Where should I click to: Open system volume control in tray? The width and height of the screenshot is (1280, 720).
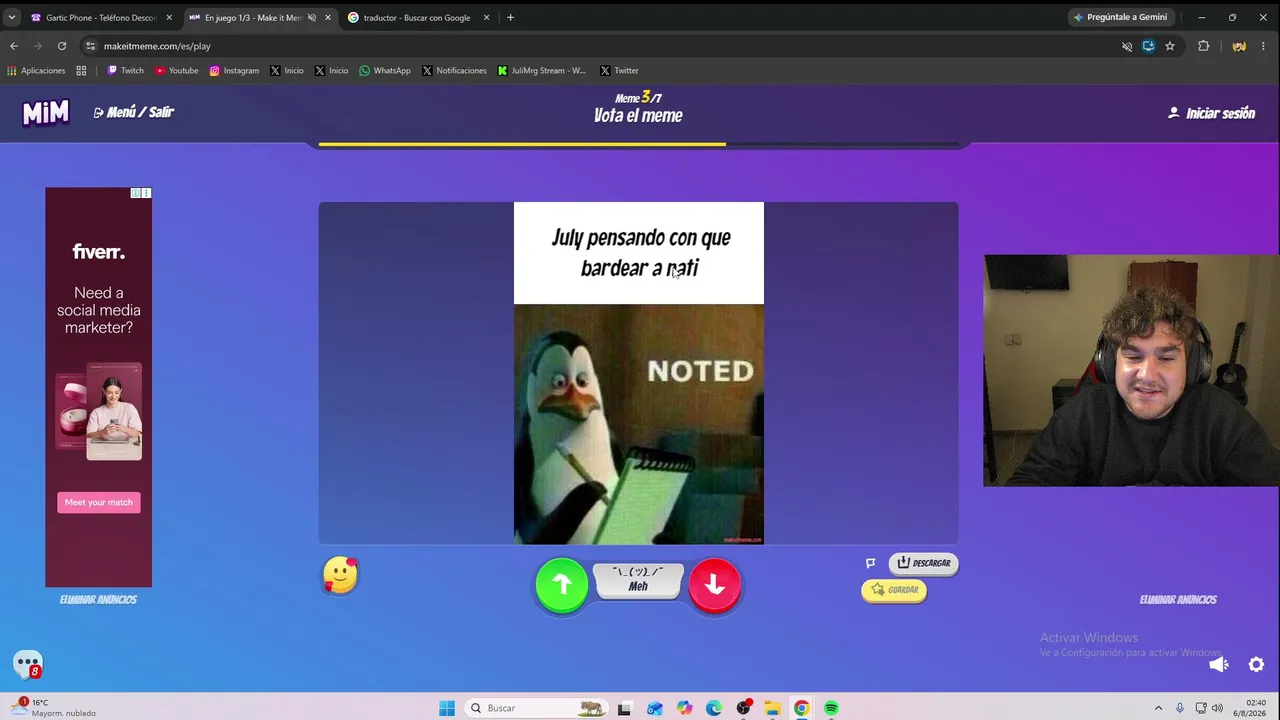click(x=1217, y=708)
